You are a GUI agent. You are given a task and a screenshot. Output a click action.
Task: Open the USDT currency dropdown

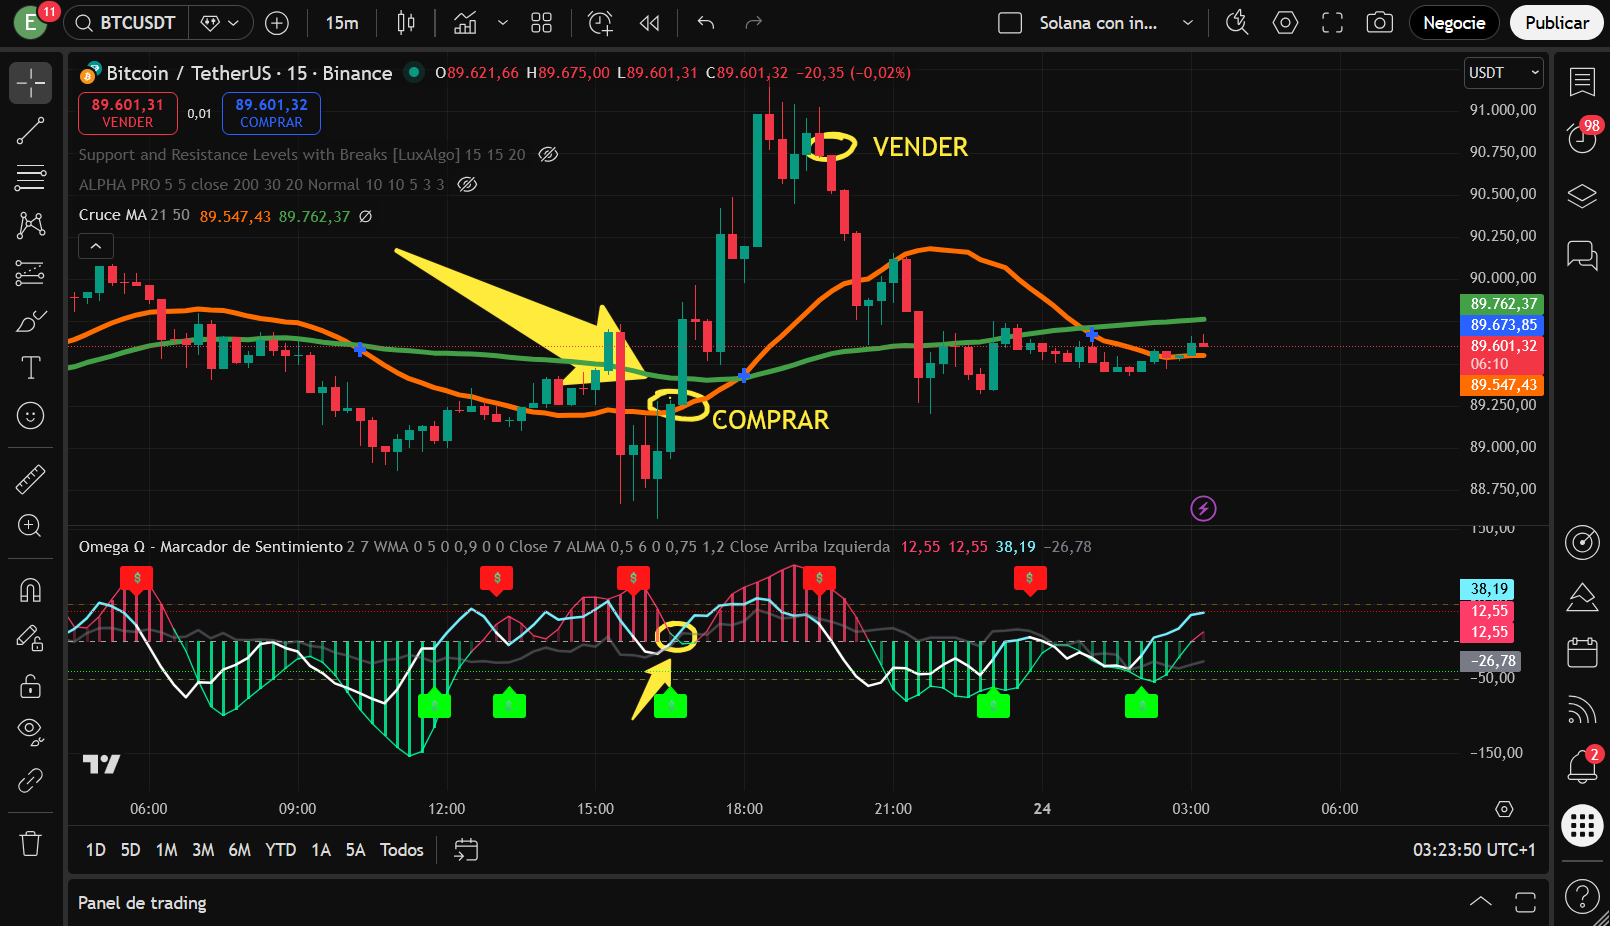tap(1502, 72)
